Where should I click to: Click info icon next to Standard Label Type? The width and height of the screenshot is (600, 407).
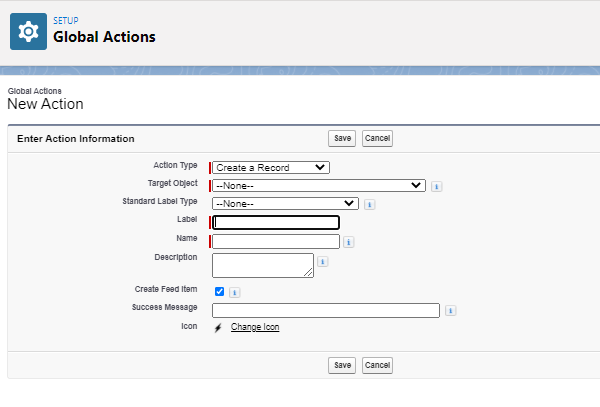click(369, 204)
